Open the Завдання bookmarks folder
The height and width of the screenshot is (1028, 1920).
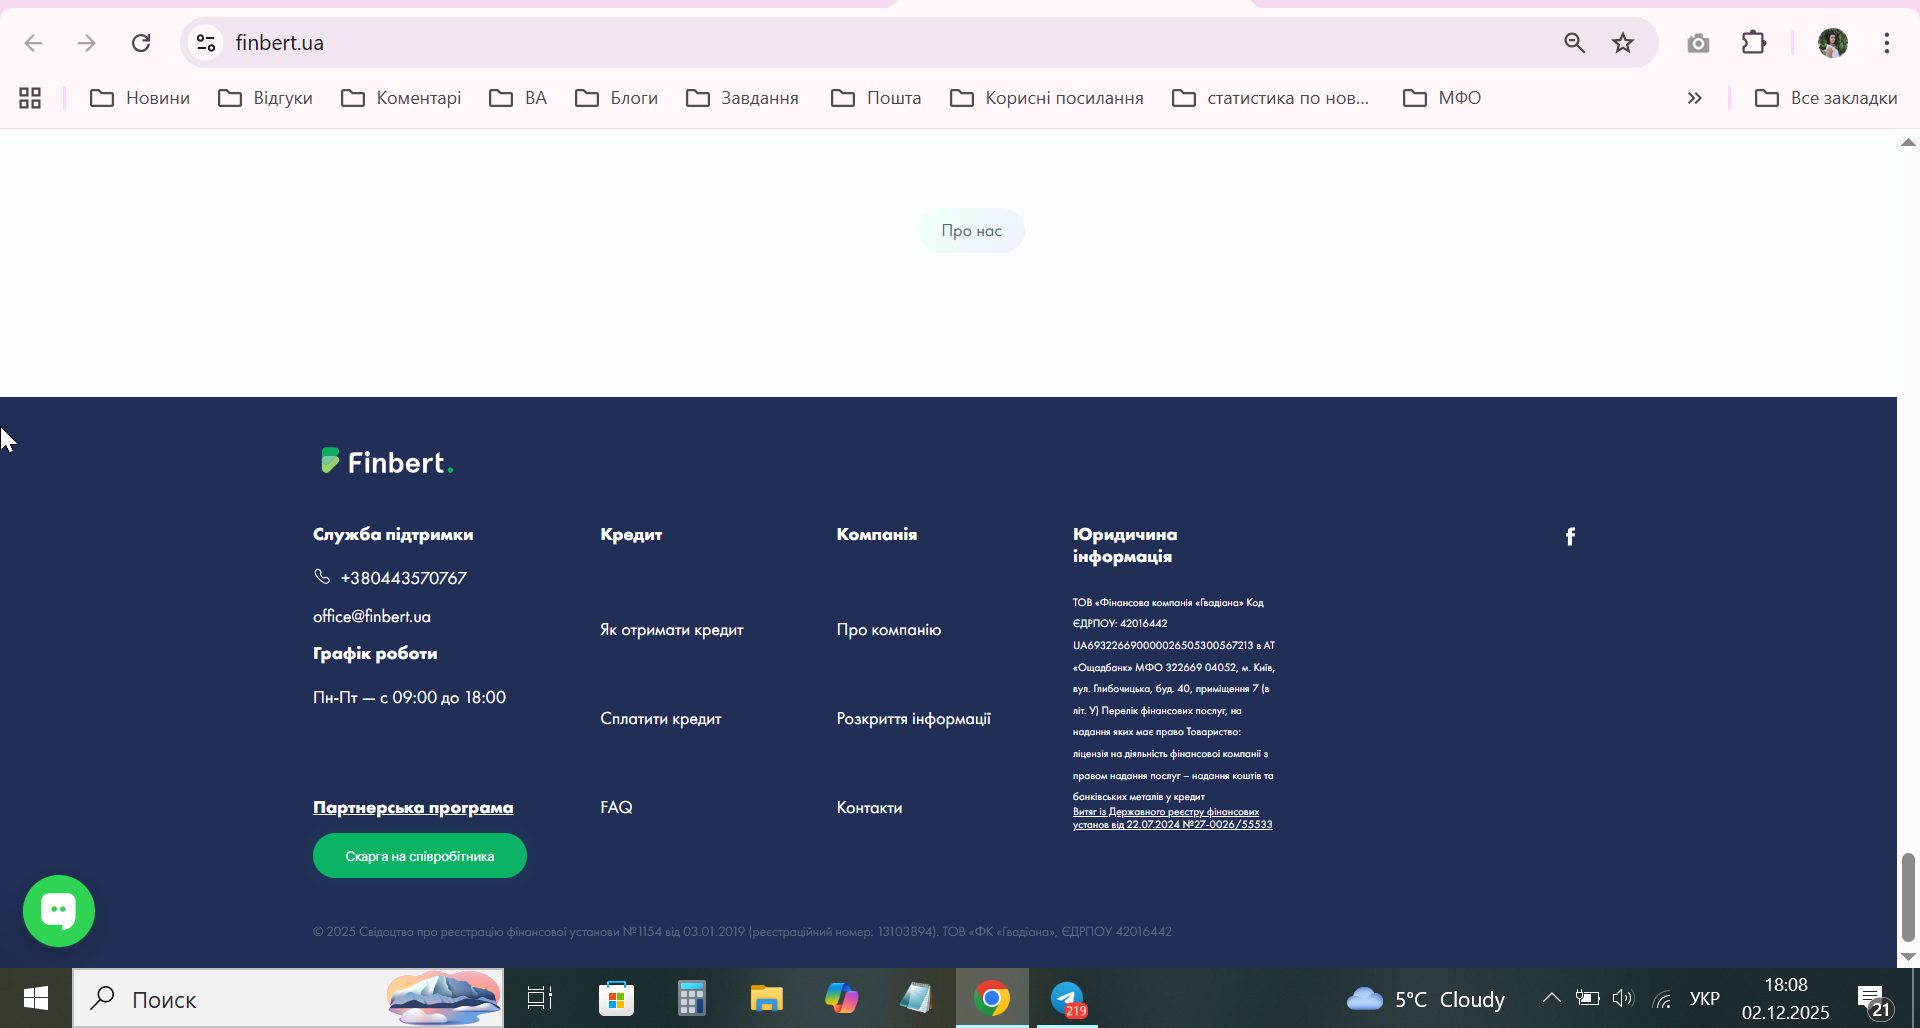742,98
